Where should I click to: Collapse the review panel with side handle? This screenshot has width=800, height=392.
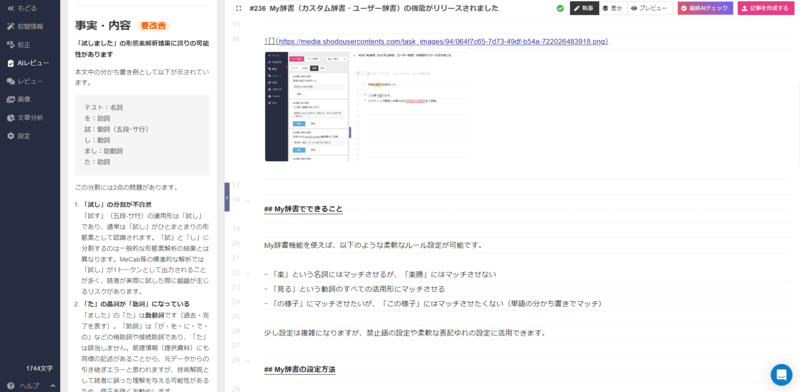(227, 197)
